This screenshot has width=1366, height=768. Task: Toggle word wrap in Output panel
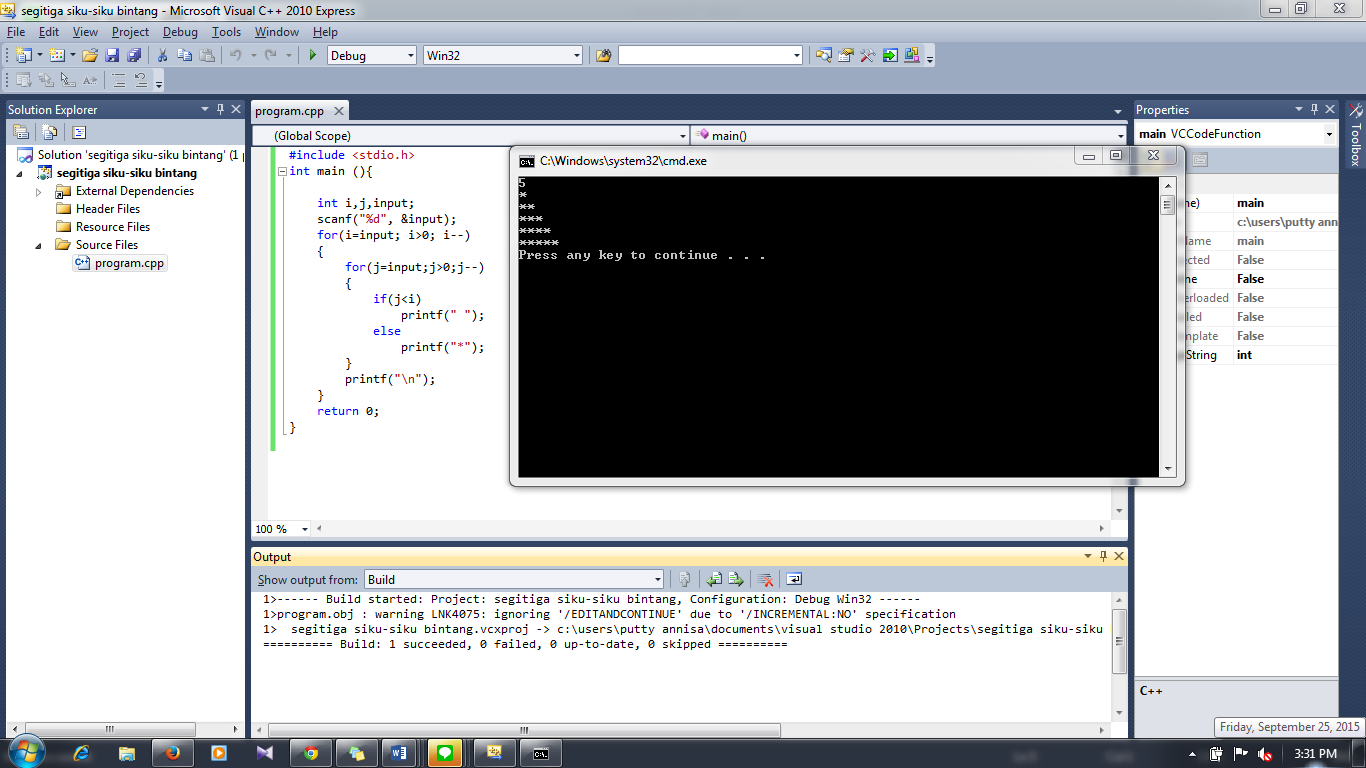794,579
